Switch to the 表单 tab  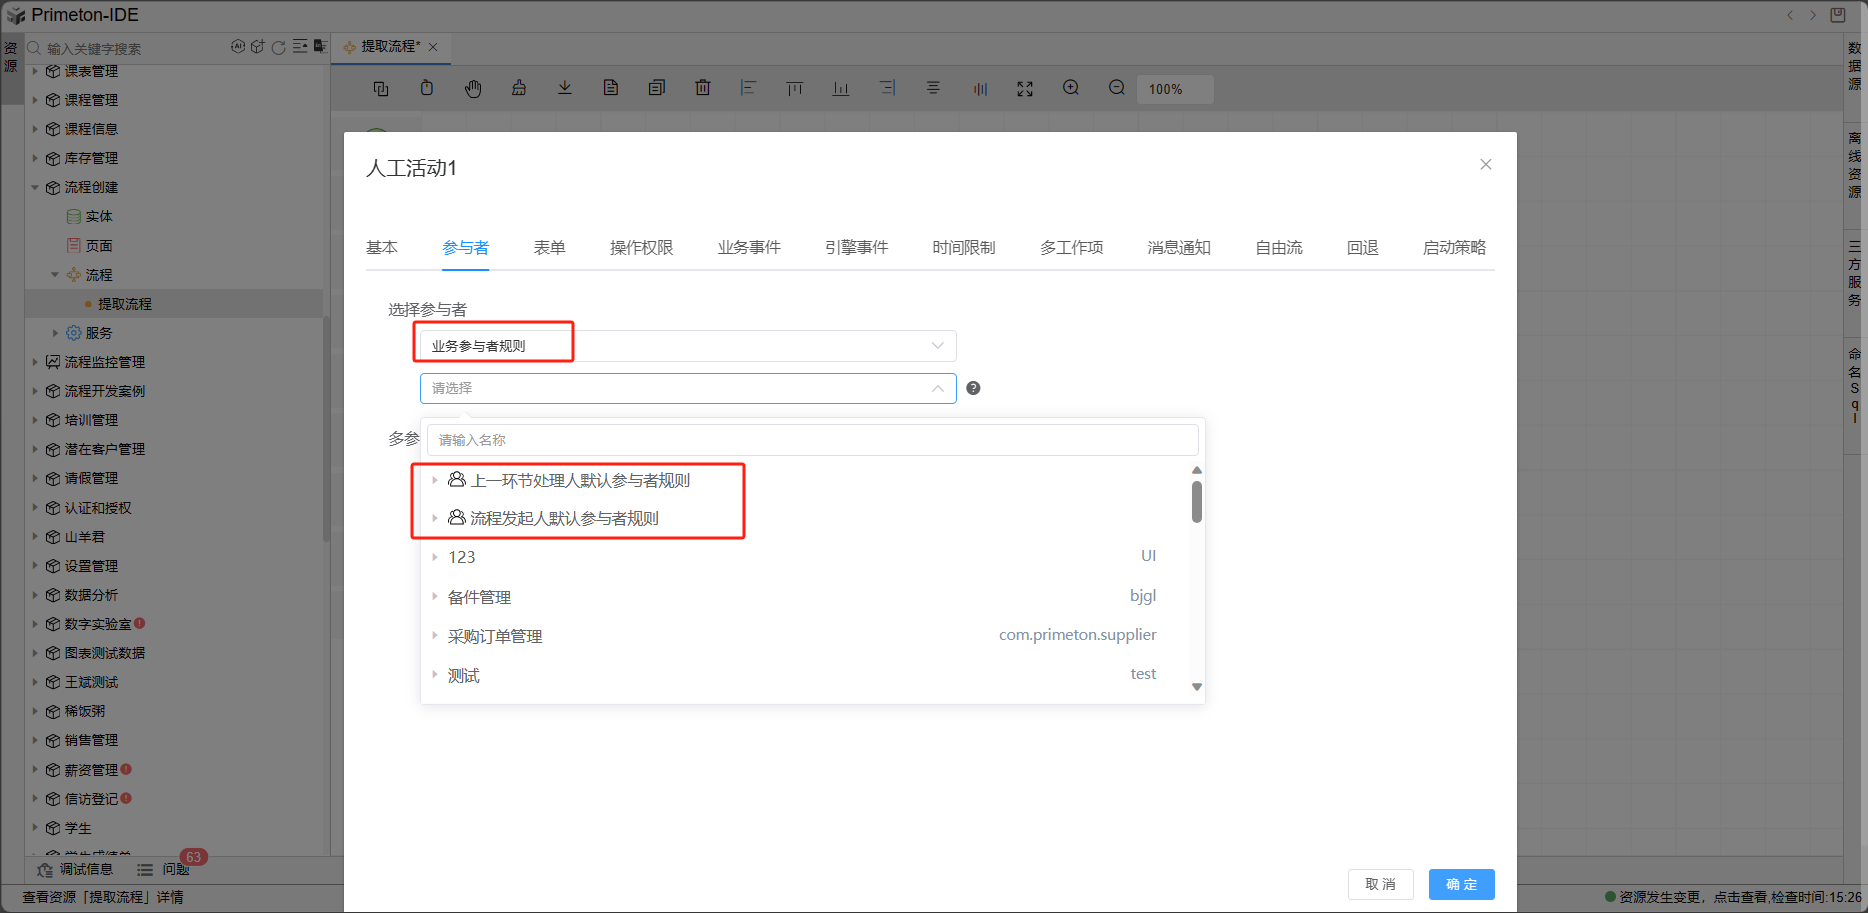pos(549,248)
